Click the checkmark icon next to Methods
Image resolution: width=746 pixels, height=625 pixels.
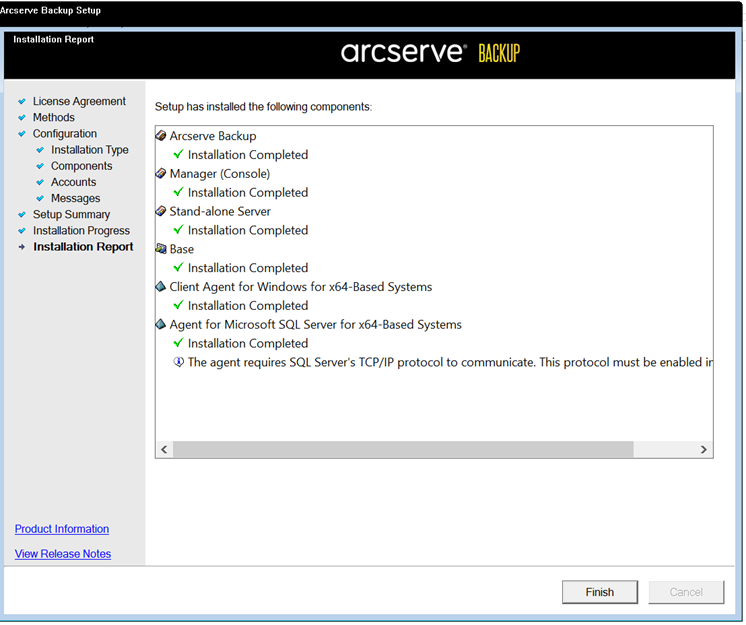(x=22, y=117)
